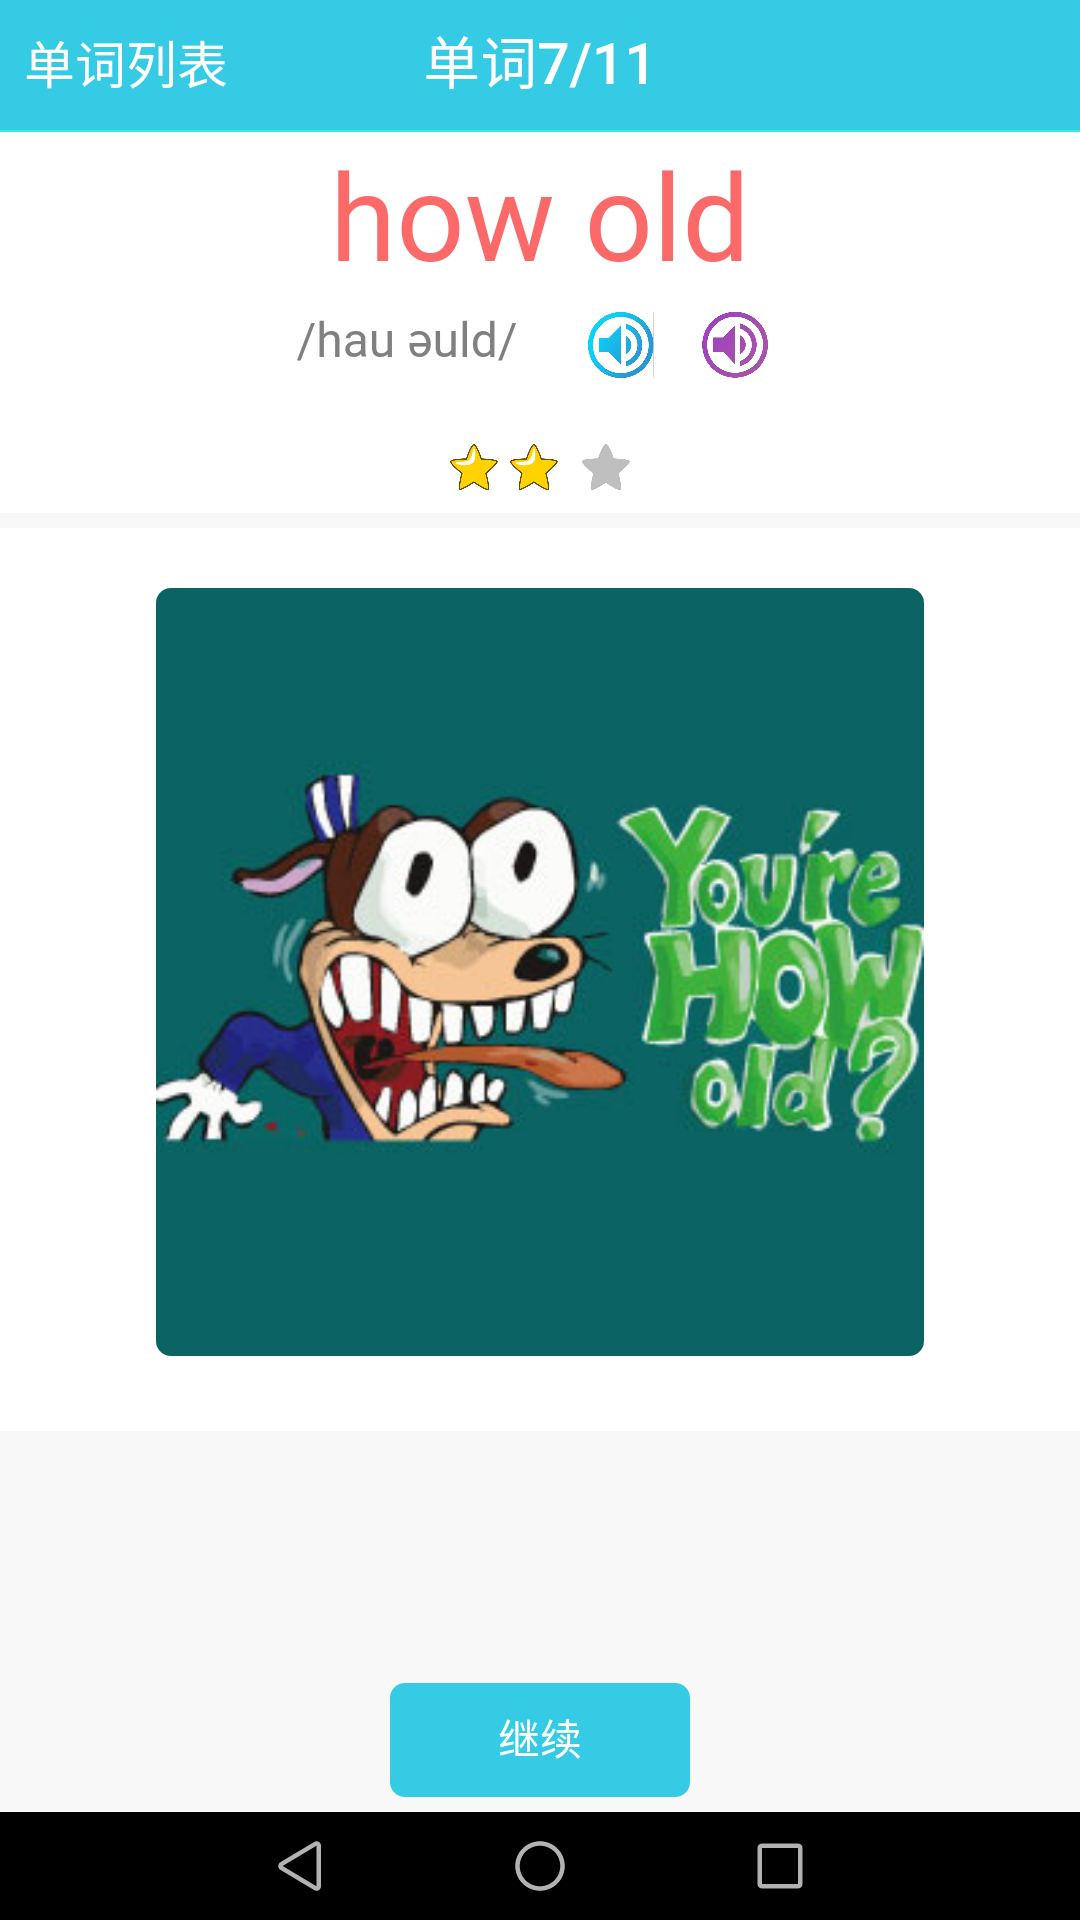1080x1920 pixels.
Task: Tap the phonetic text /hau əuld/
Action: tap(407, 341)
